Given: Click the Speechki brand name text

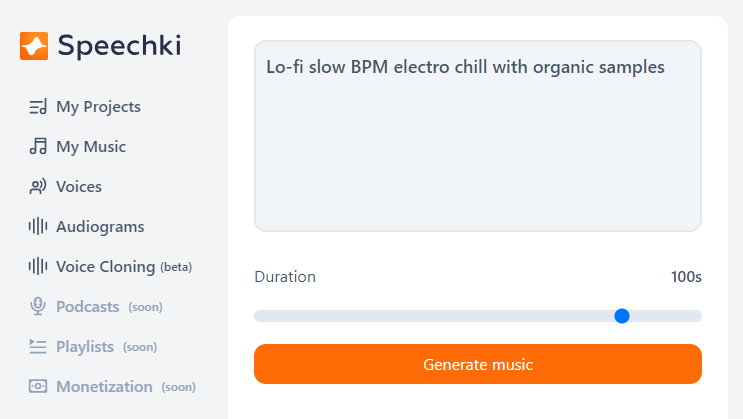Looking at the screenshot, I should point(119,46).
